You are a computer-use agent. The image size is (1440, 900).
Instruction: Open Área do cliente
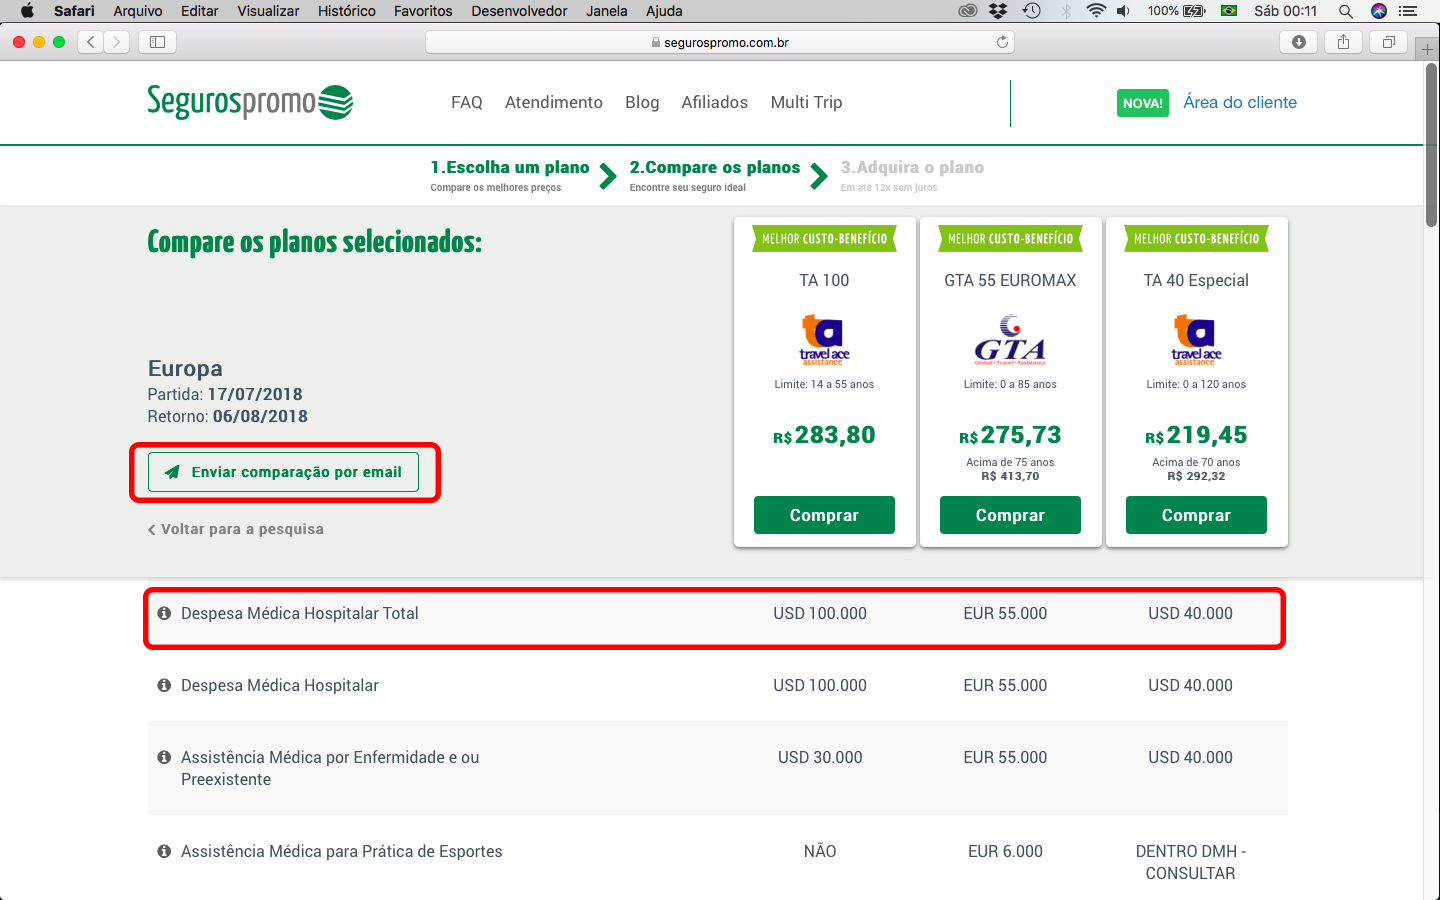pyautogui.click(x=1240, y=102)
